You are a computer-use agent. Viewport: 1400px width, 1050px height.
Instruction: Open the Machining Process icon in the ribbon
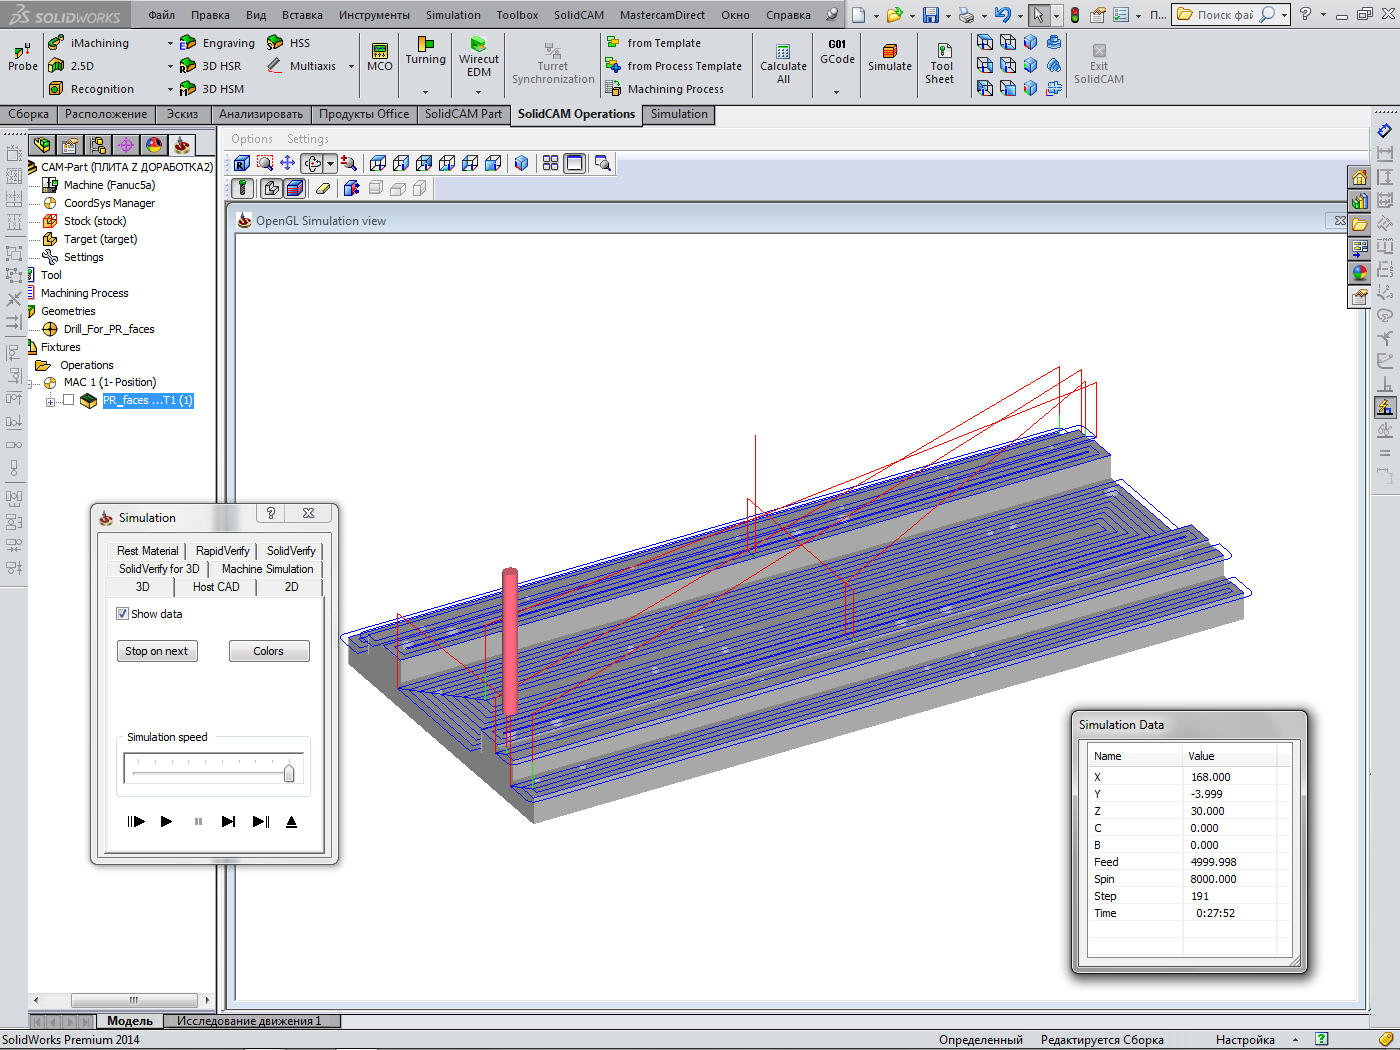click(613, 89)
